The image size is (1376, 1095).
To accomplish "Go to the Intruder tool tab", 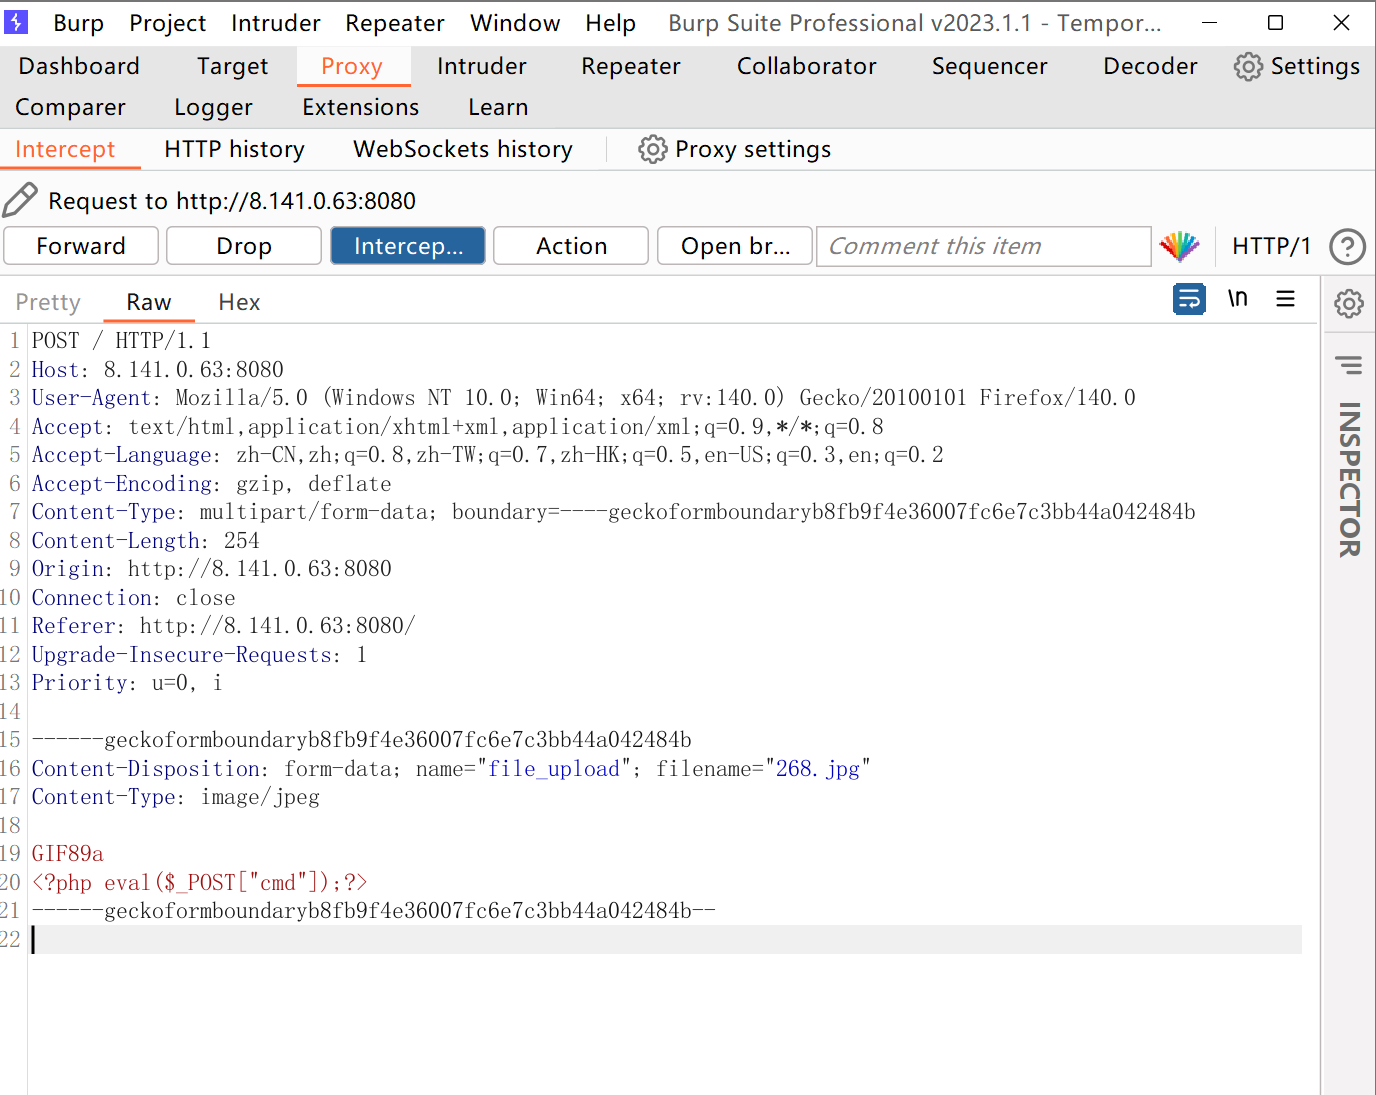I will tap(481, 66).
